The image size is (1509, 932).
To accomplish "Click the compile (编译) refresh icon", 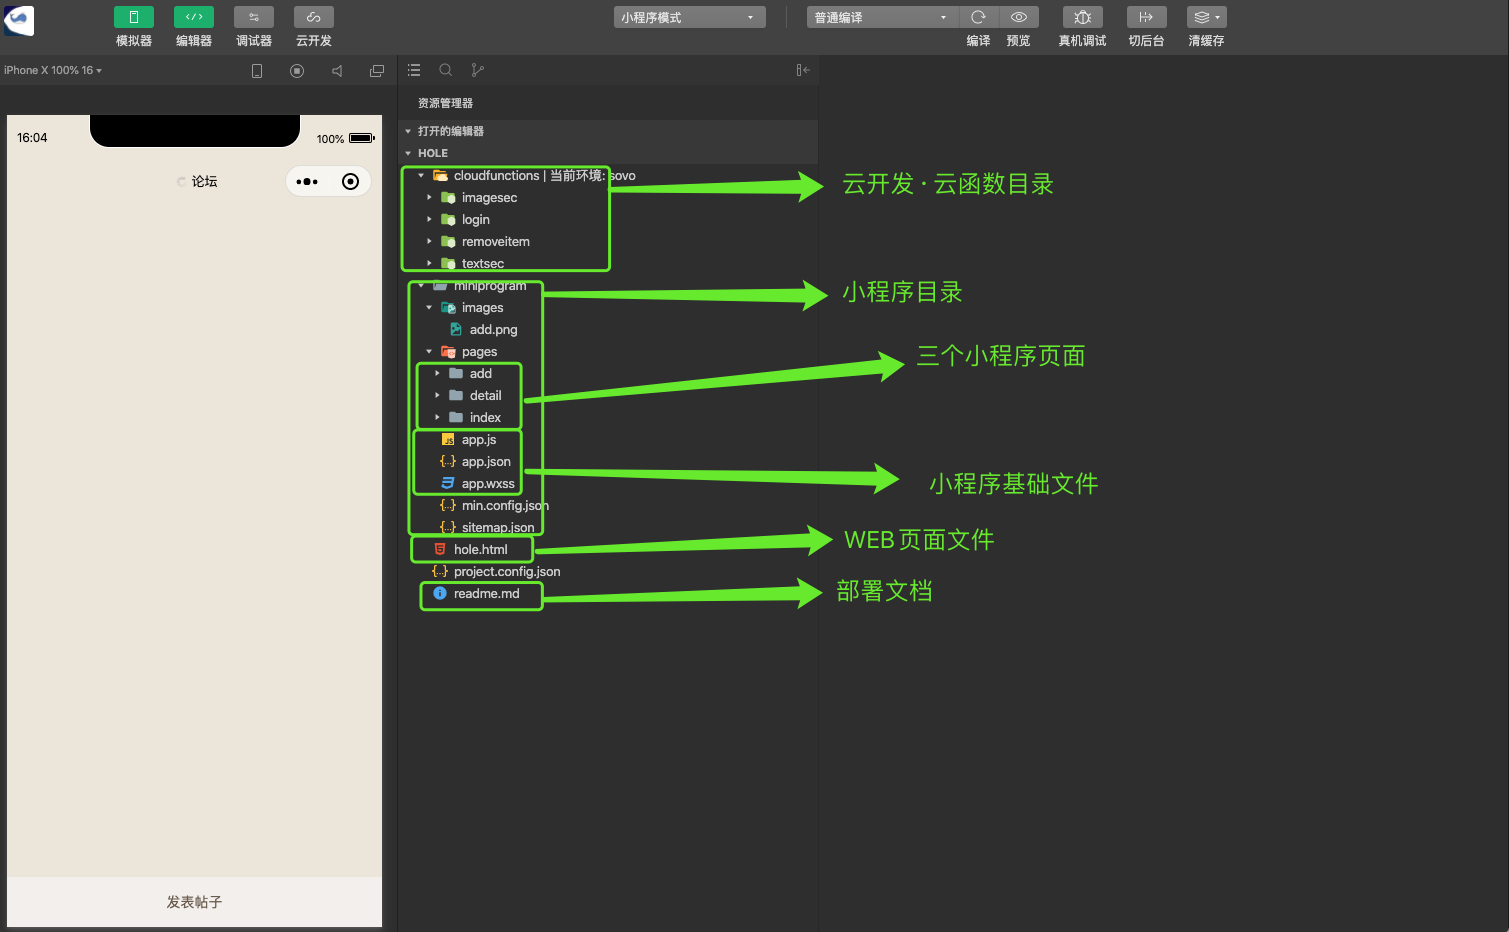I will pos(979,17).
